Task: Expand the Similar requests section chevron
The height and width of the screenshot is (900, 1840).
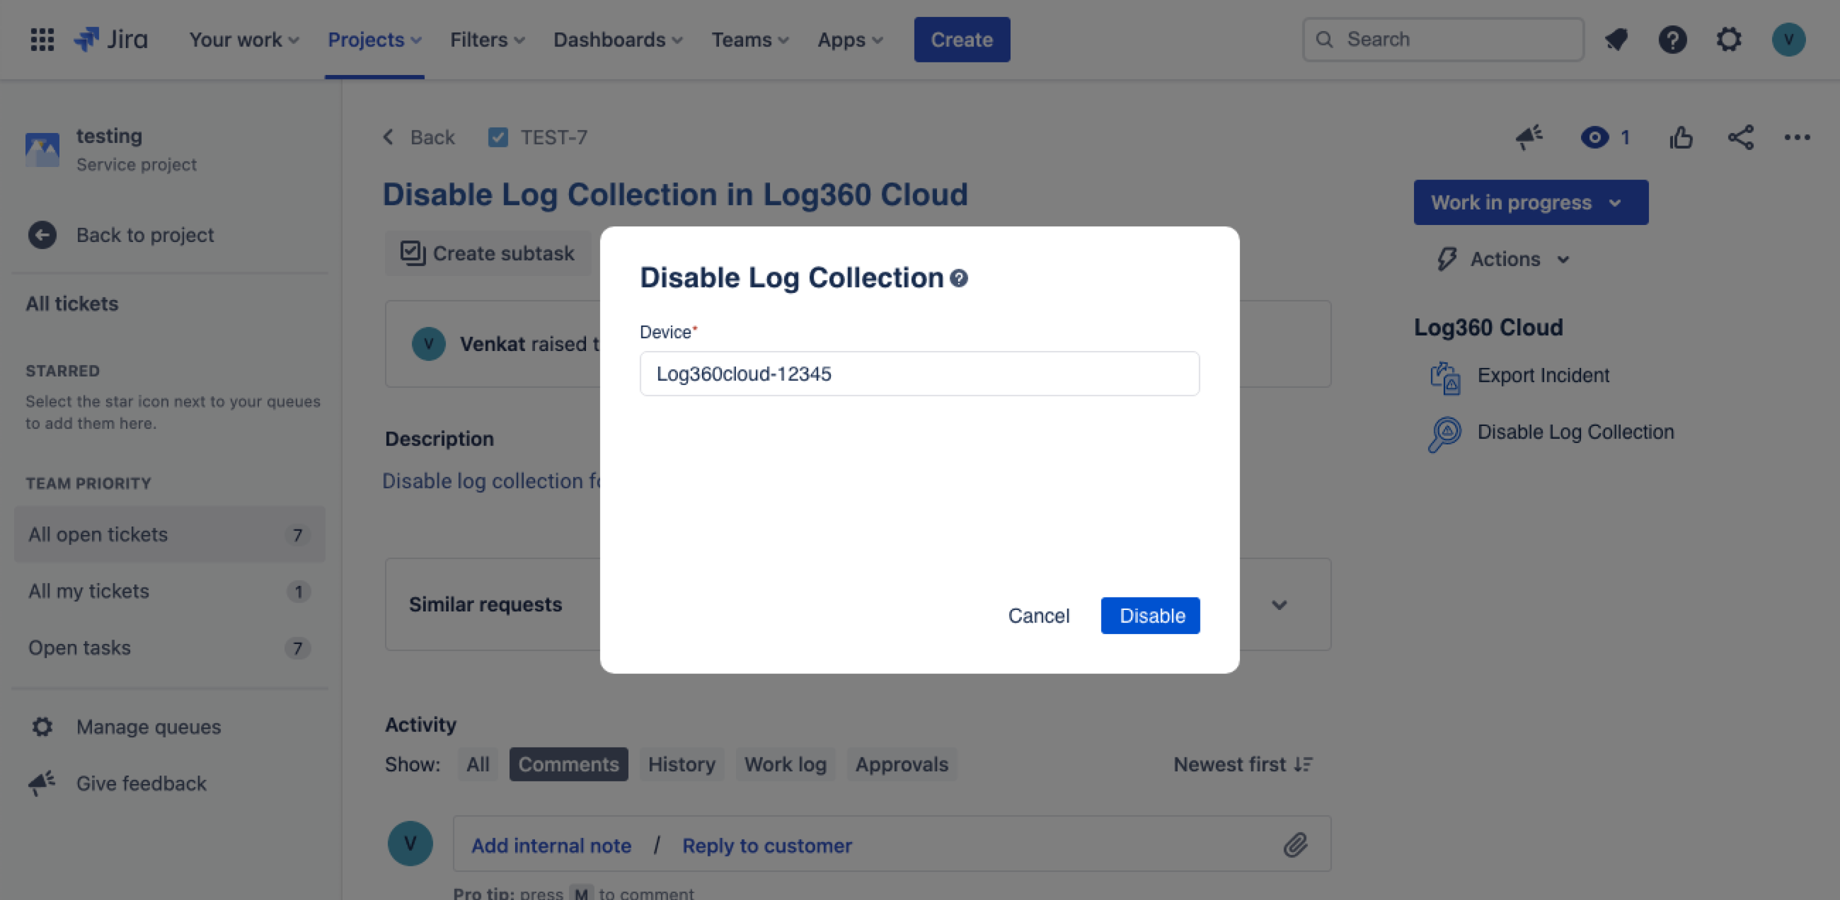Action: click(x=1279, y=605)
